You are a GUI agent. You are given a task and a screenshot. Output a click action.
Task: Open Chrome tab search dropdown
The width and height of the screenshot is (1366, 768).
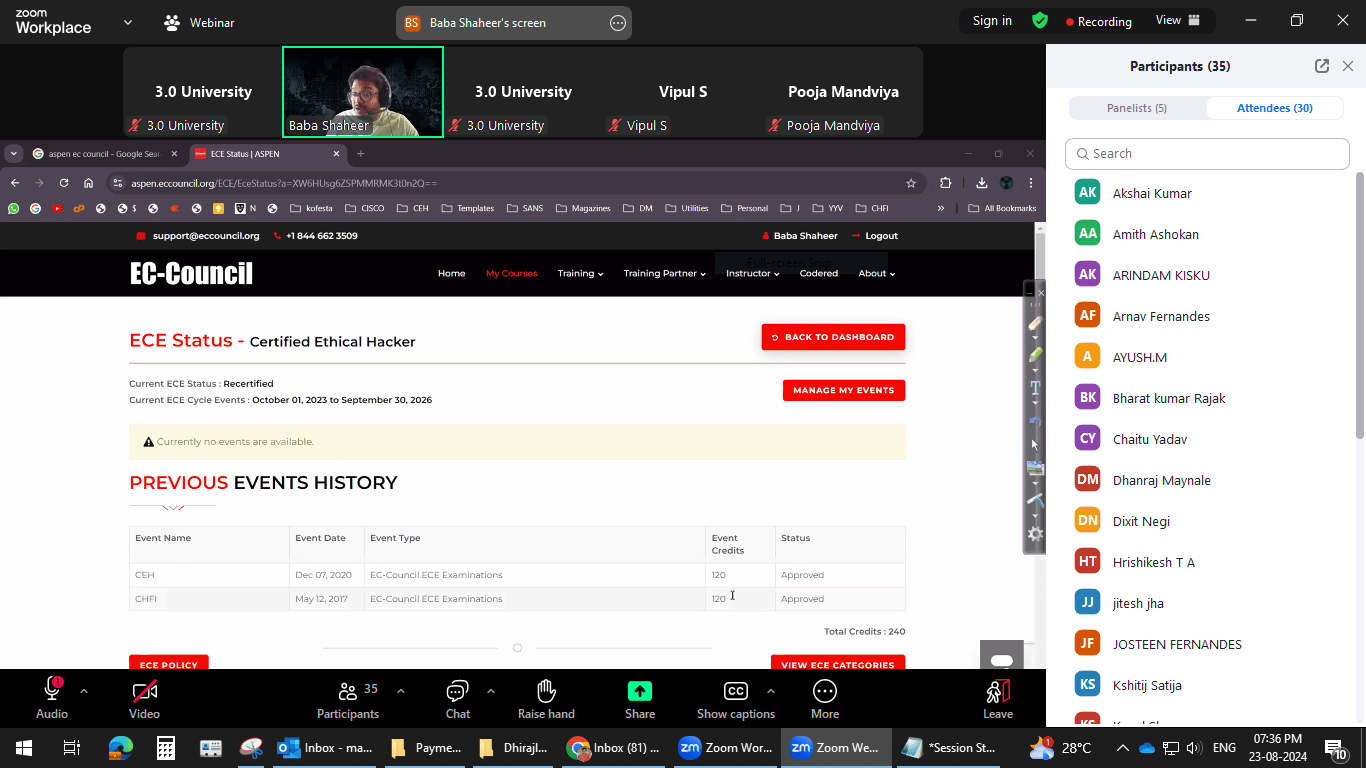coord(13,153)
